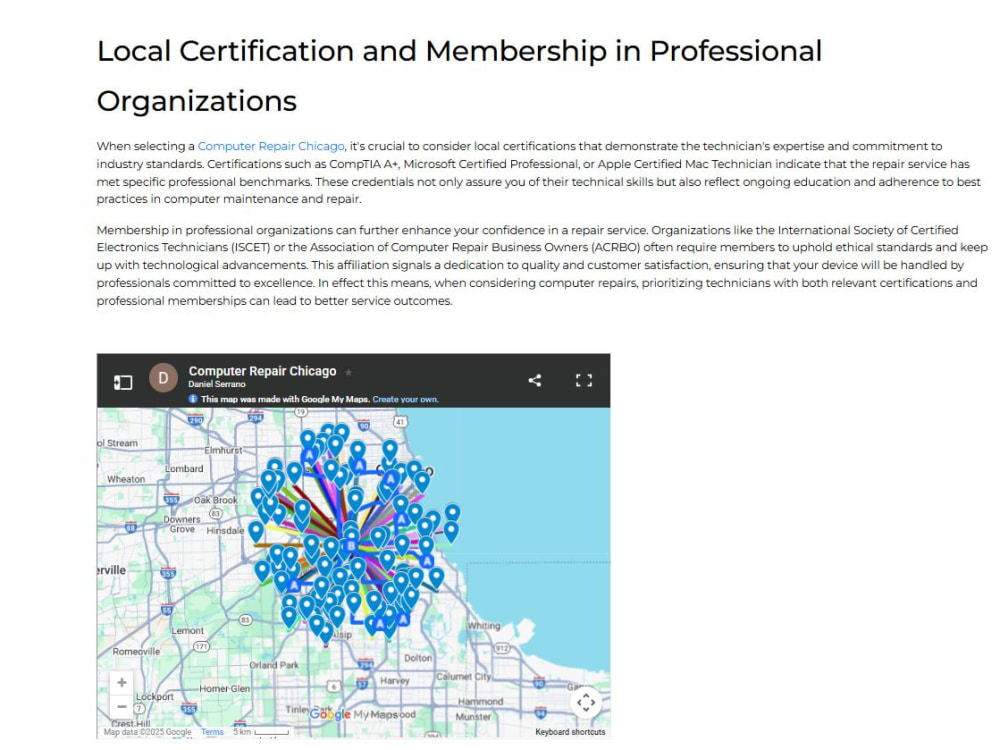
Task: Star the Computer Repair Chicago map
Action: click(x=348, y=372)
